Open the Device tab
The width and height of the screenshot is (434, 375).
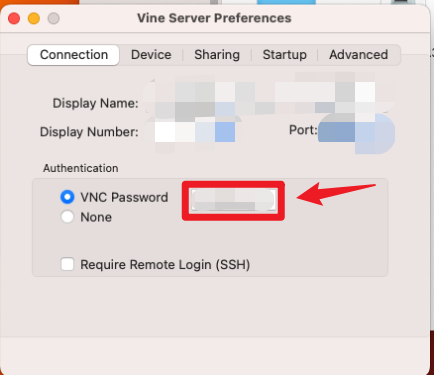pos(151,55)
